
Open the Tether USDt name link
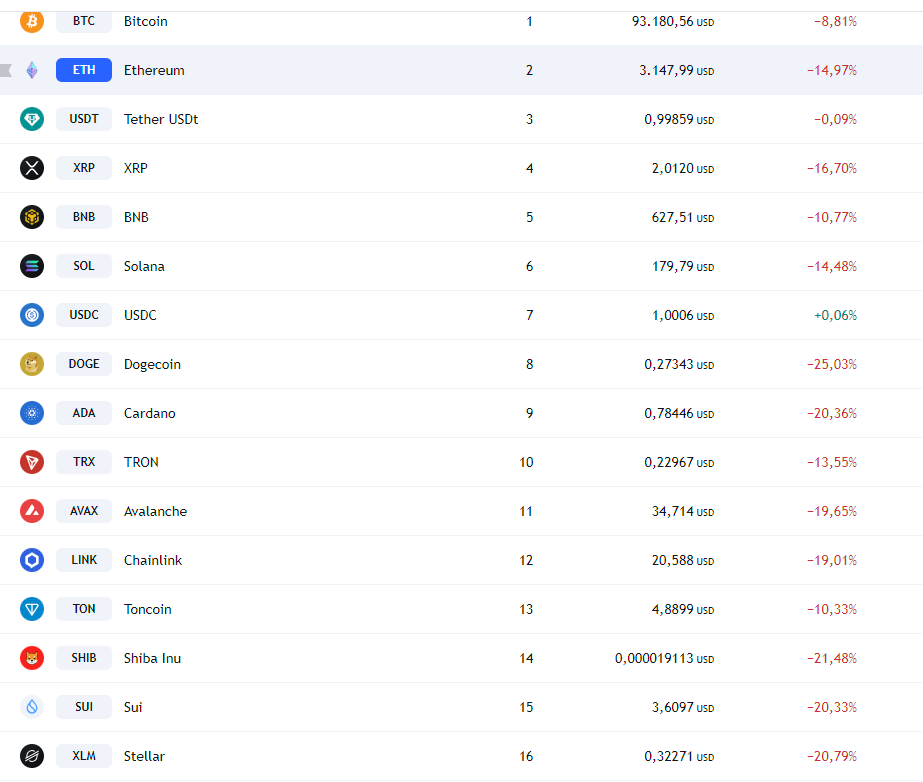point(161,119)
